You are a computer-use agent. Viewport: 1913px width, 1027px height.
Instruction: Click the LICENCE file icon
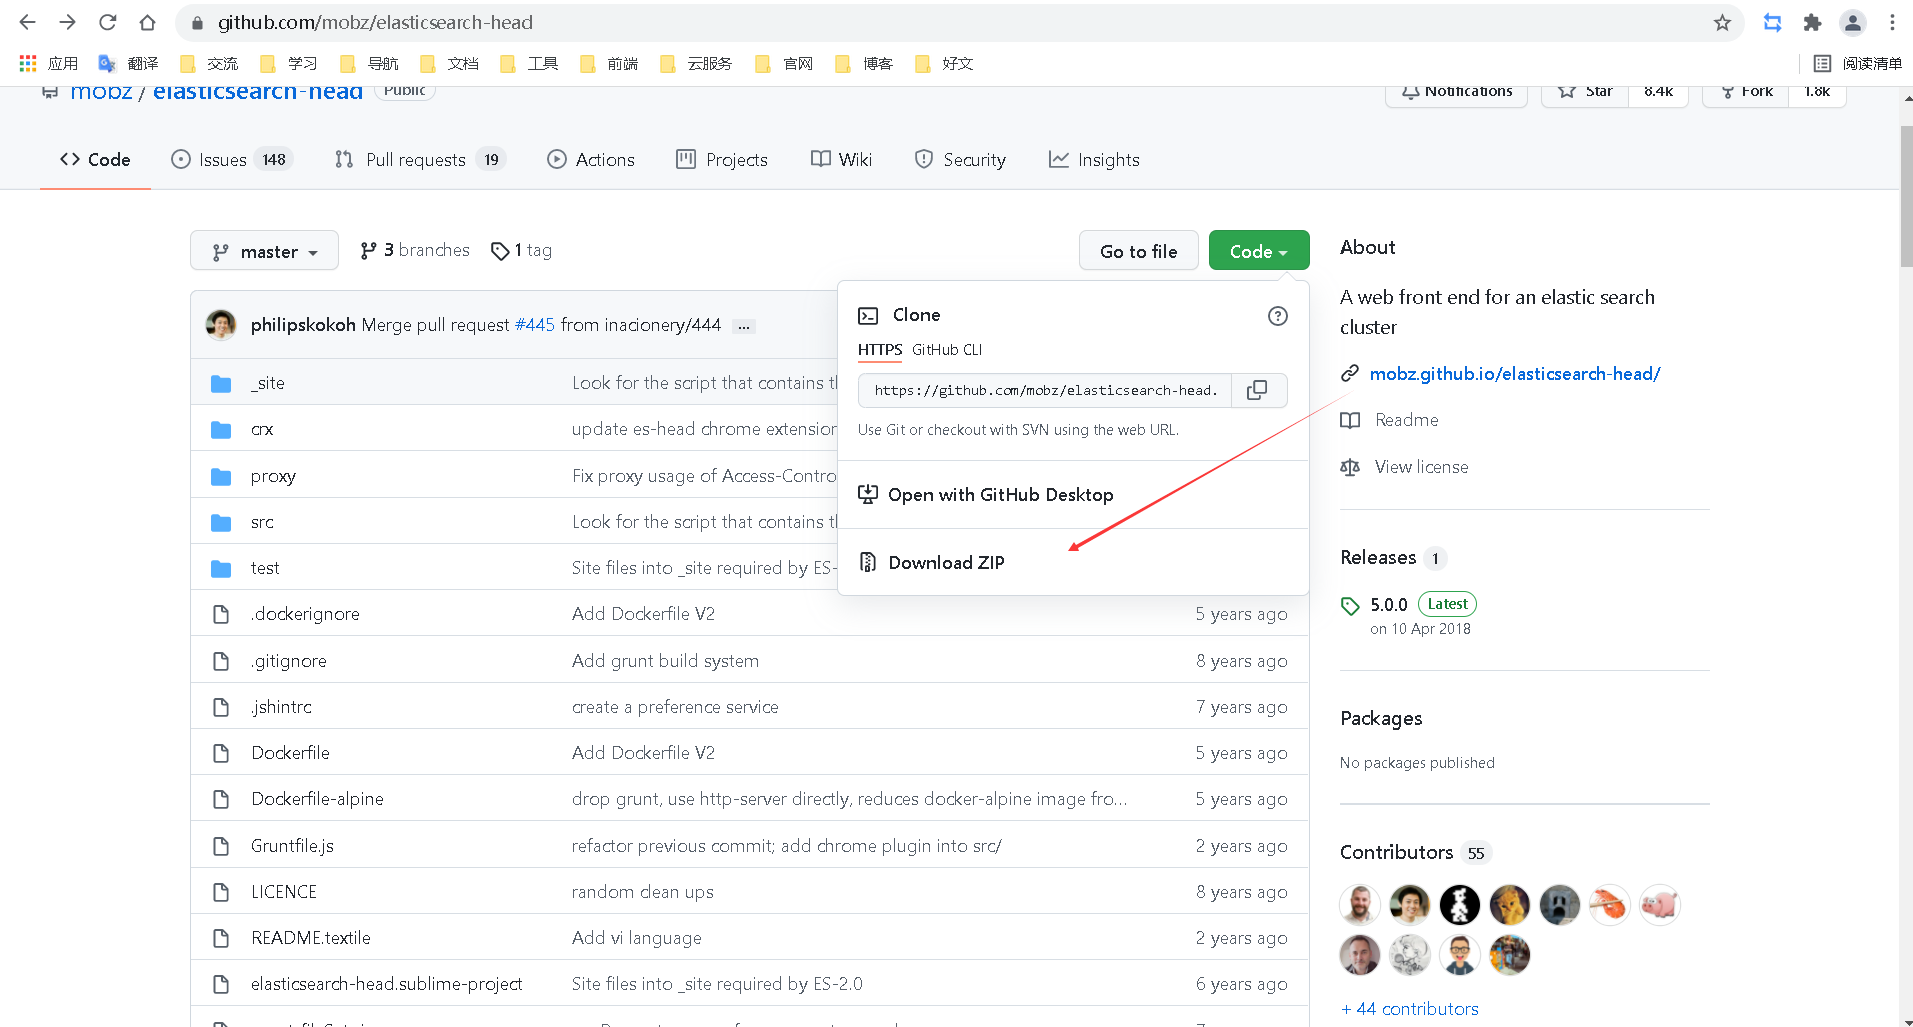coord(221,892)
